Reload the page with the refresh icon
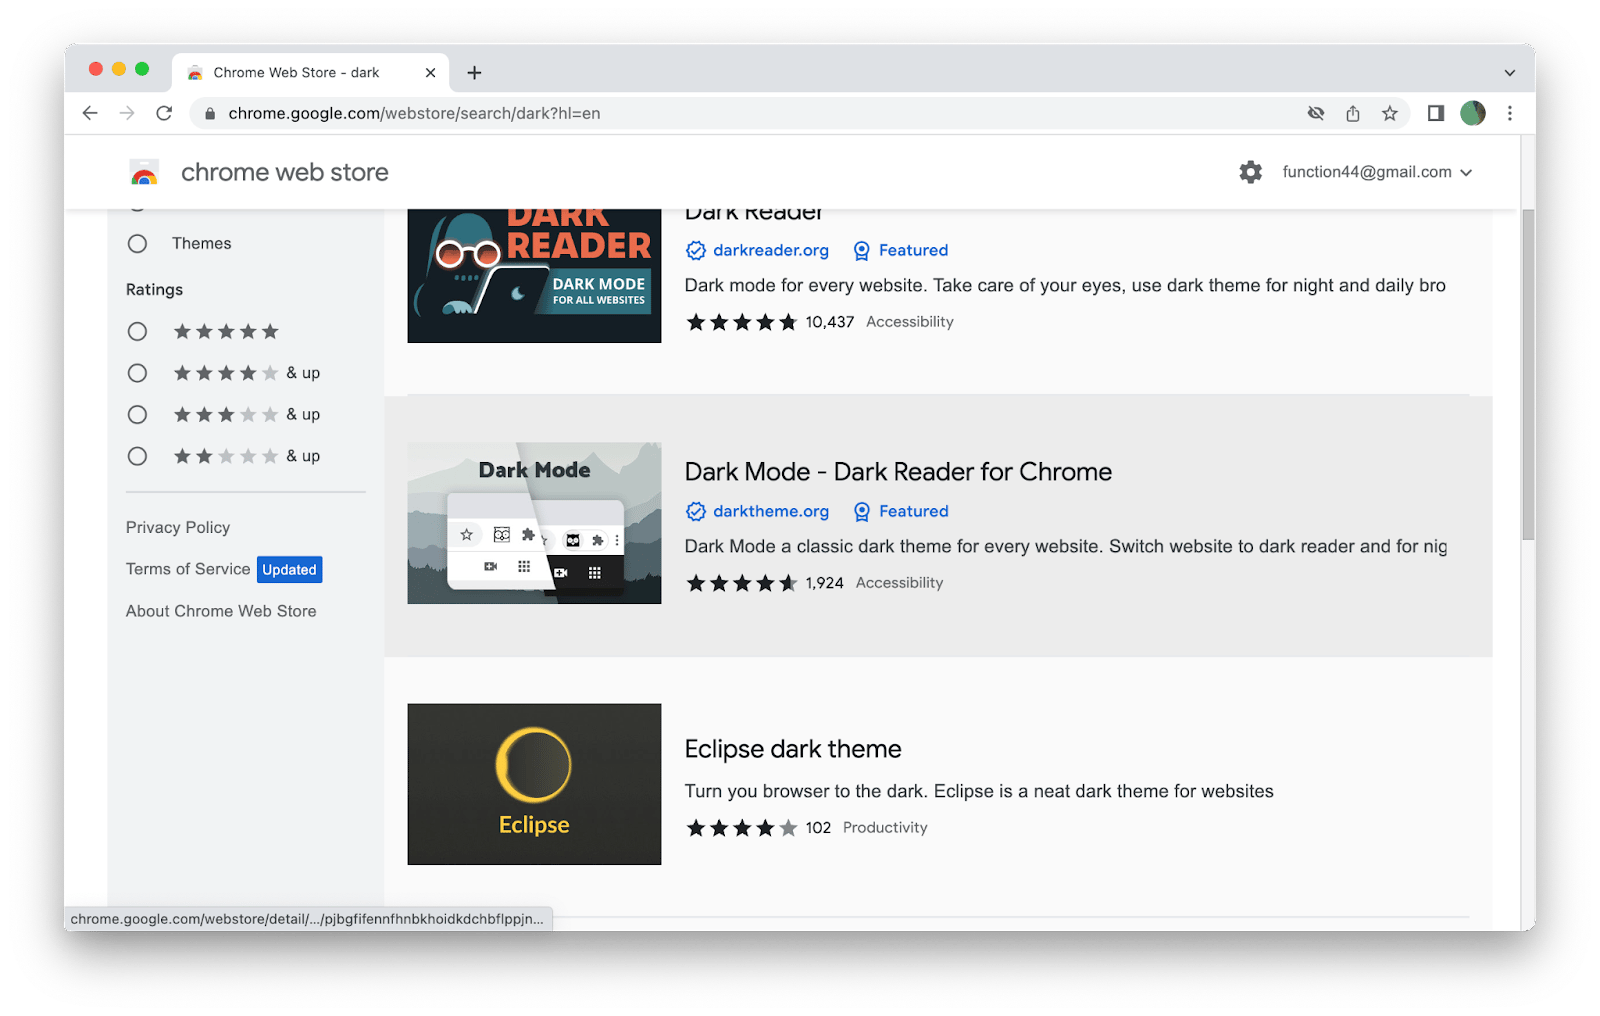The height and width of the screenshot is (1016, 1600). click(x=164, y=113)
